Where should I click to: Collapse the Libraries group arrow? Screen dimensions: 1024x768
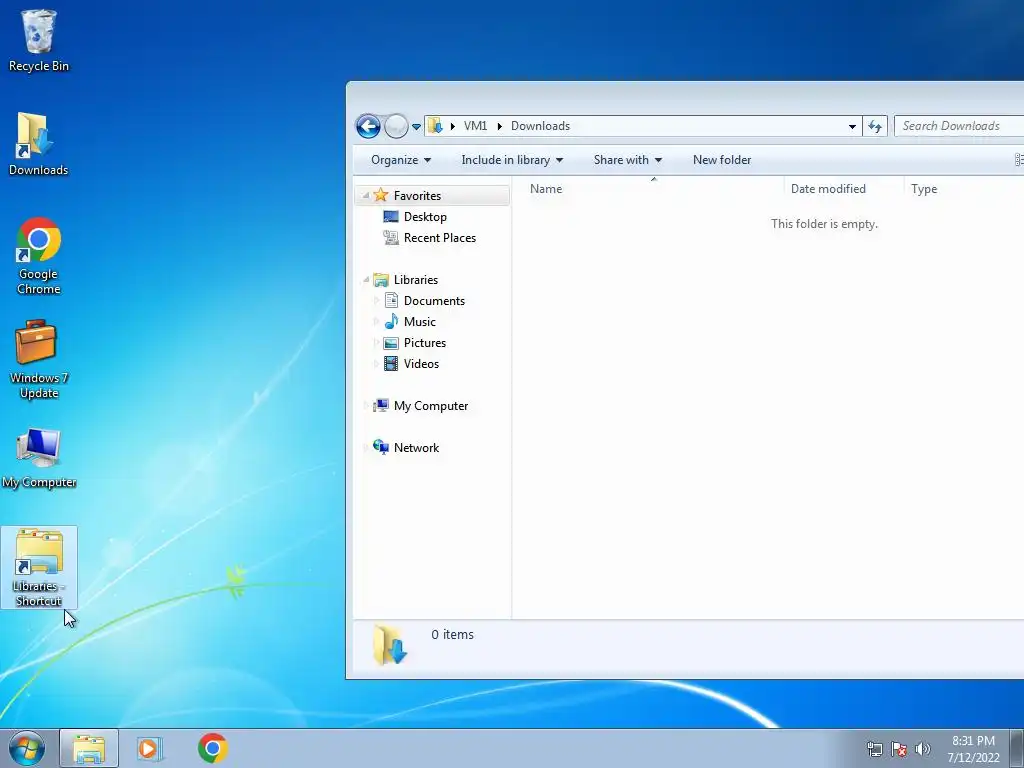click(366, 280)
